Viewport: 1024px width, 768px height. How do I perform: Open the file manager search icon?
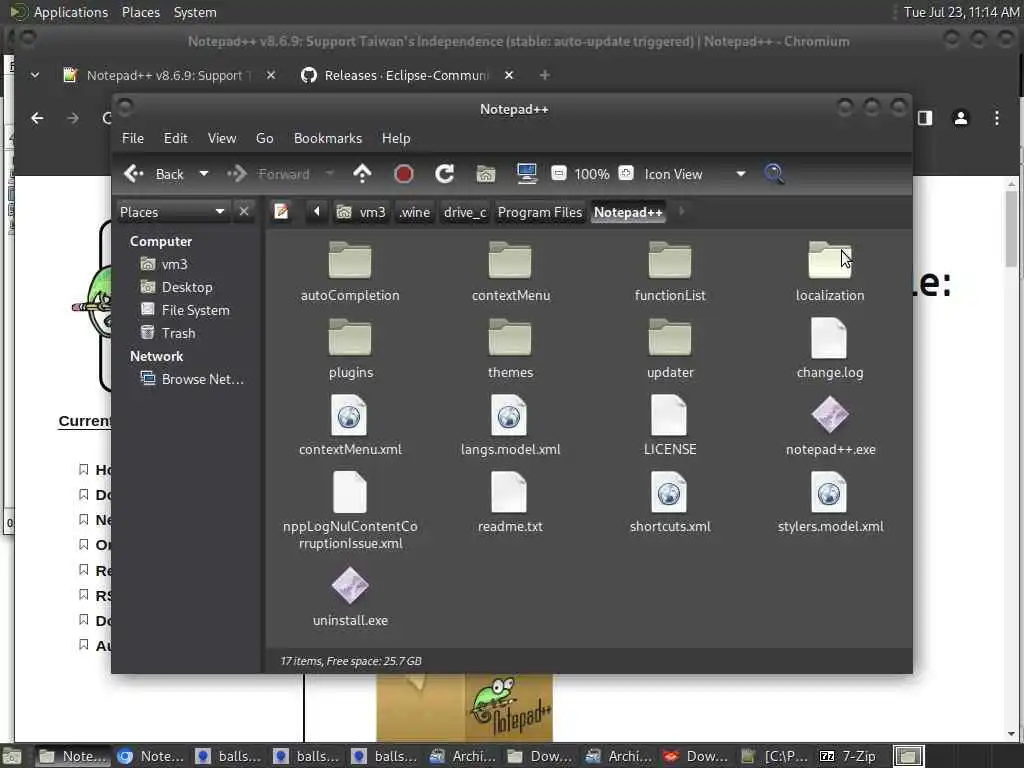pos(774,174)
